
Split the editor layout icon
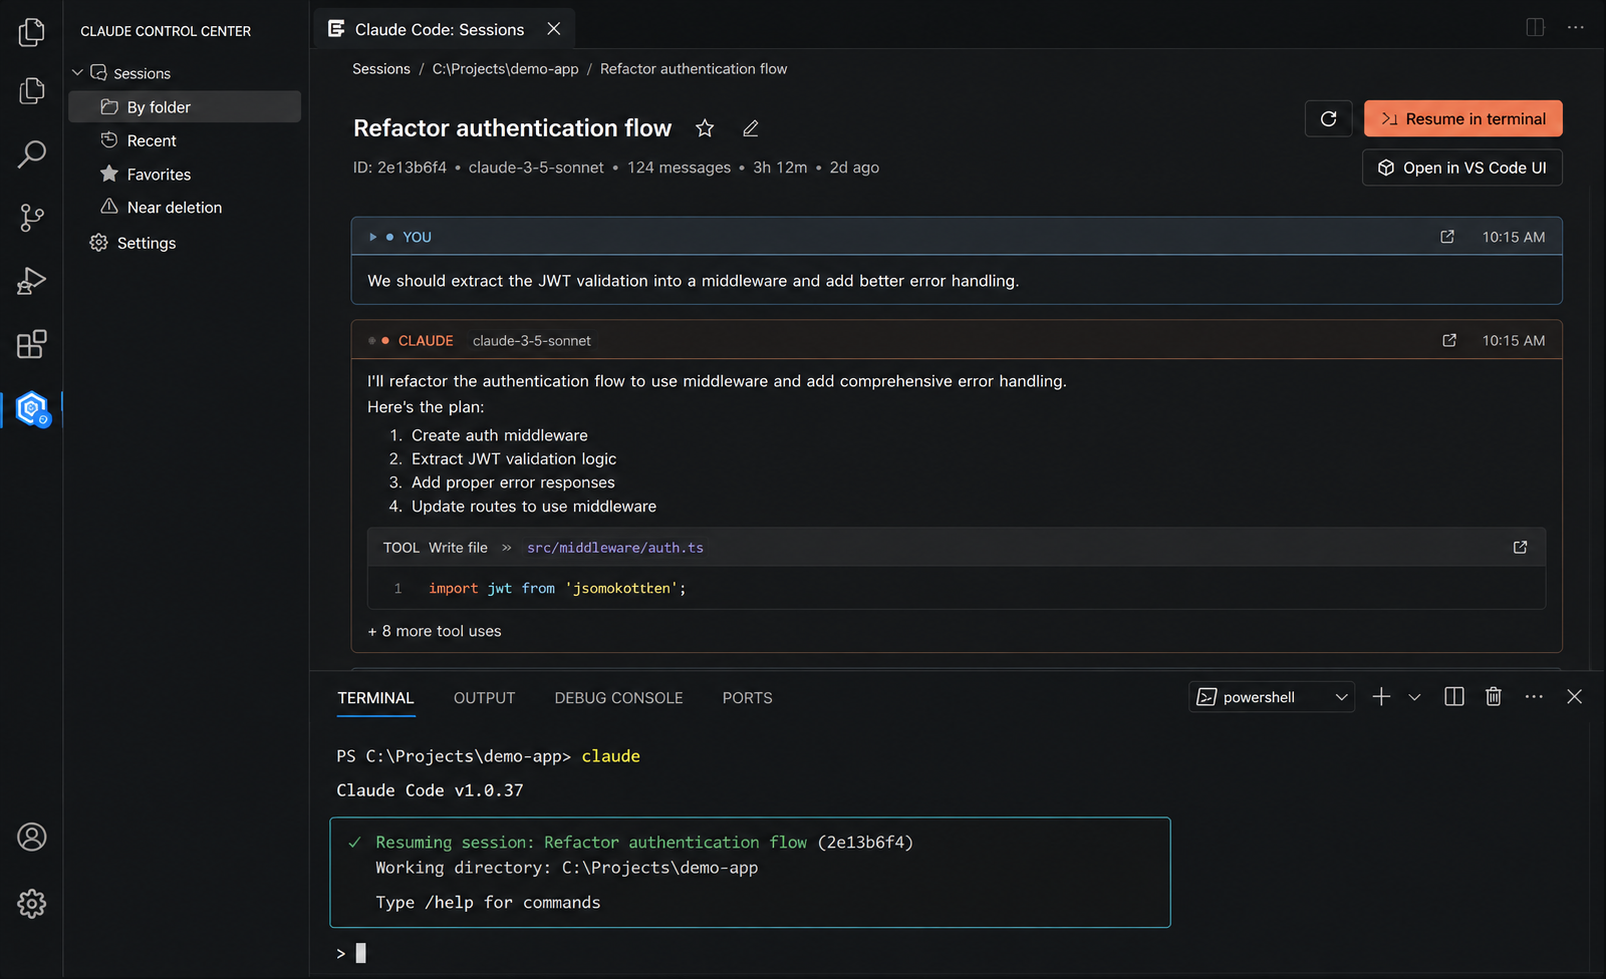pyautogui.click(x=1535, y=27)
